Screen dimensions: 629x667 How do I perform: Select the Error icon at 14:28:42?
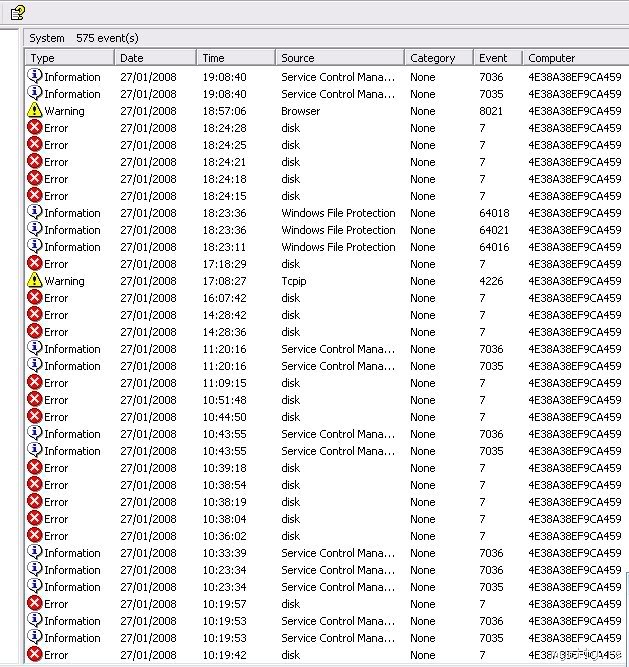coord(34,314)
